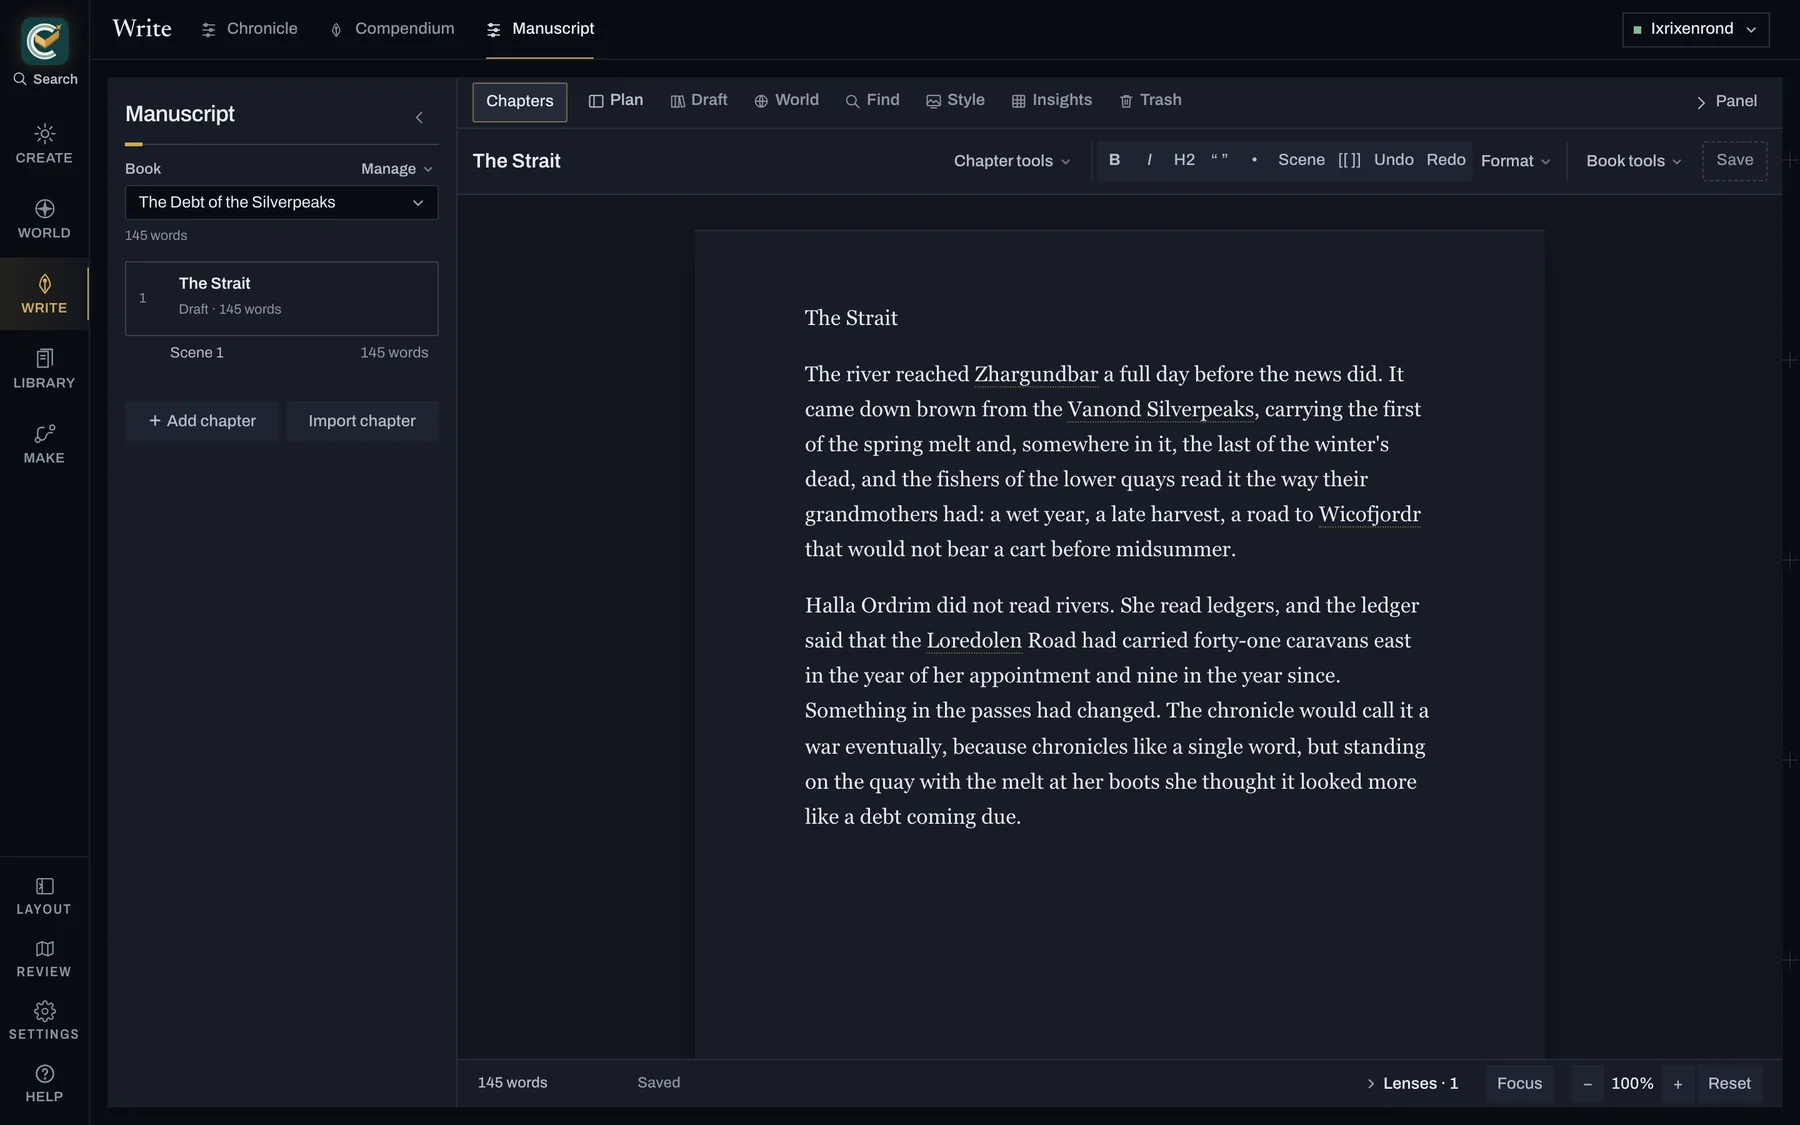Click the Add chapter button
1800x1125 pixels.
pos(202,421)
